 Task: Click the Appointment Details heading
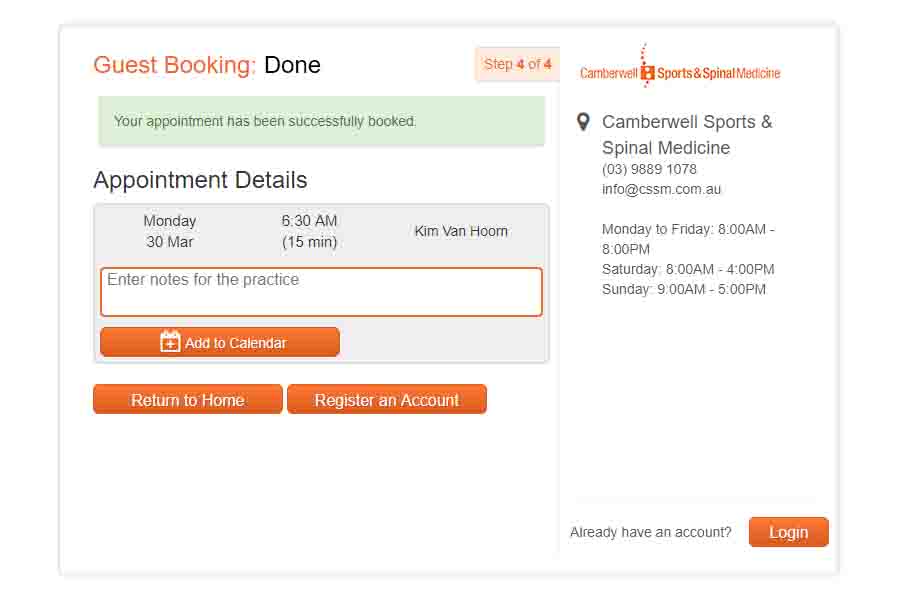click(x=200, y=180)
